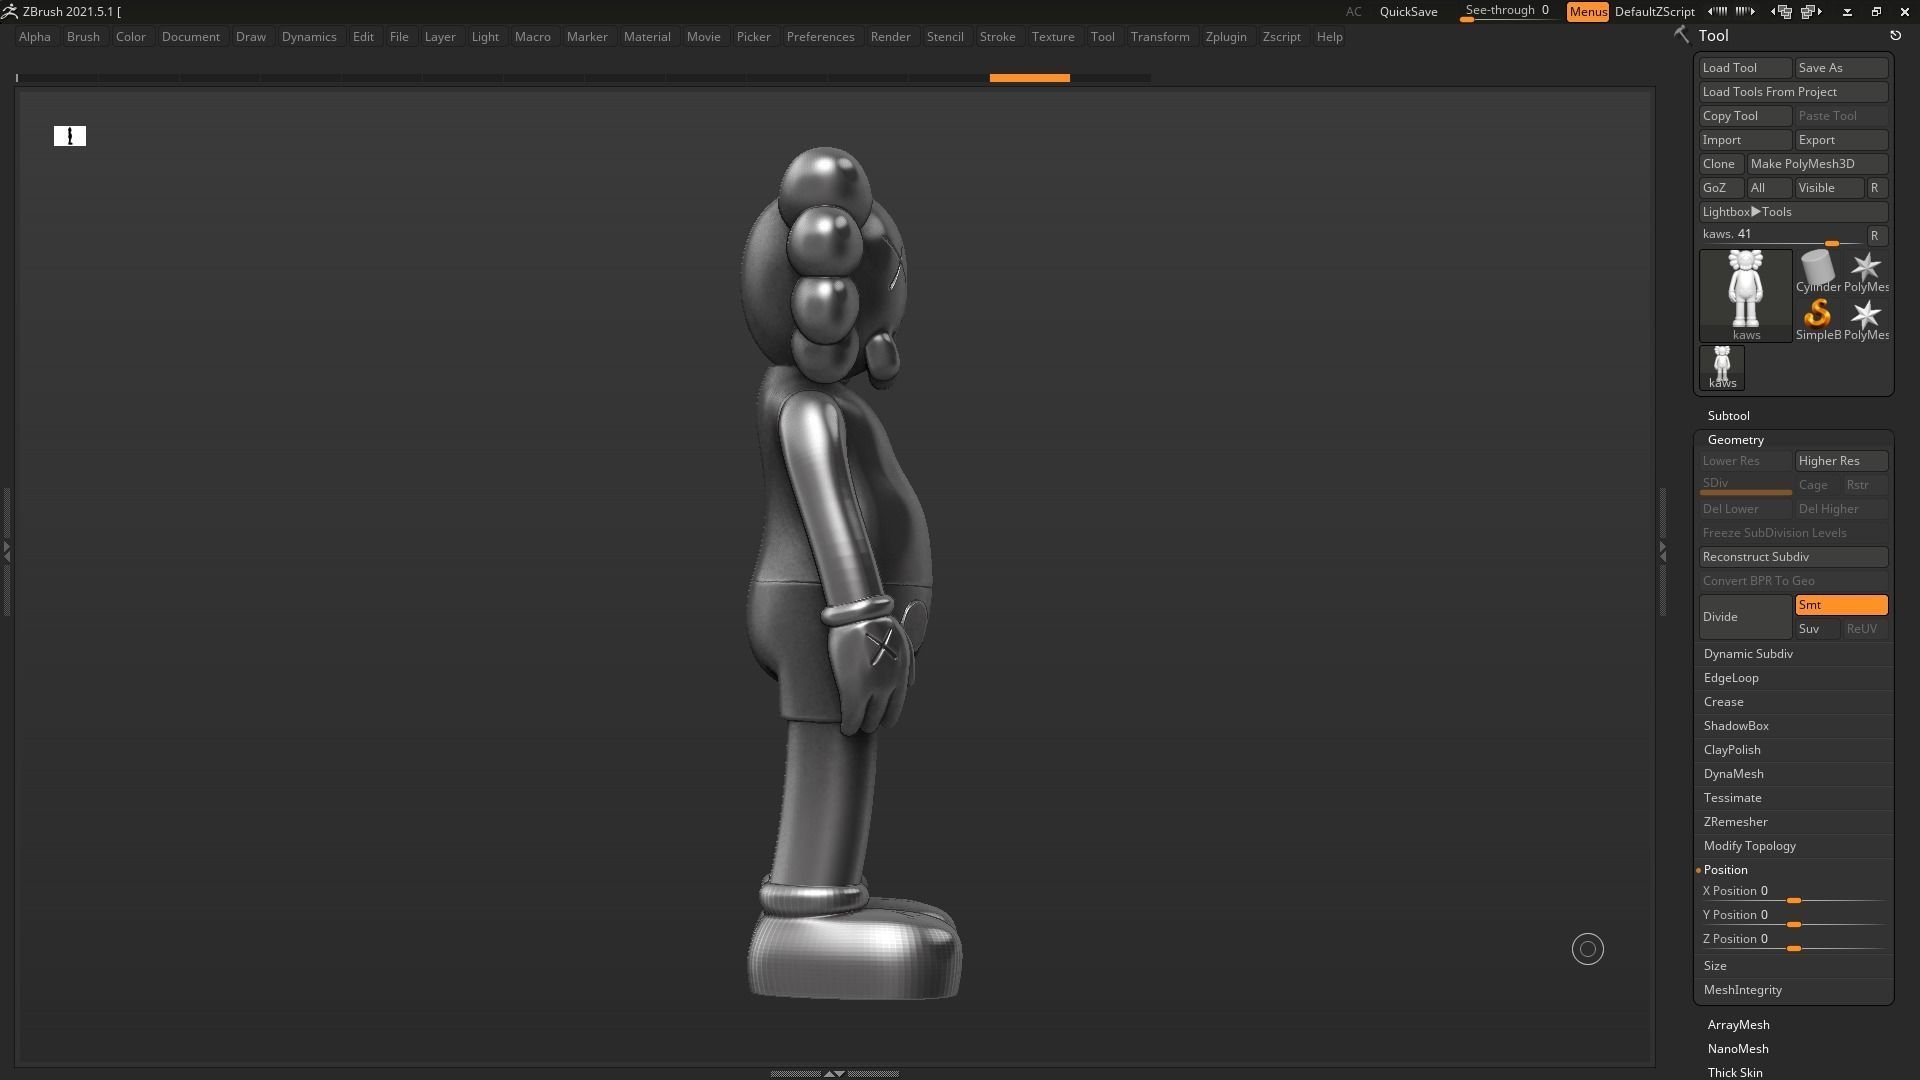Click the Load Tool button
The image size is (1920, 1080).
pyautogui.click(x=1745, y=68)
